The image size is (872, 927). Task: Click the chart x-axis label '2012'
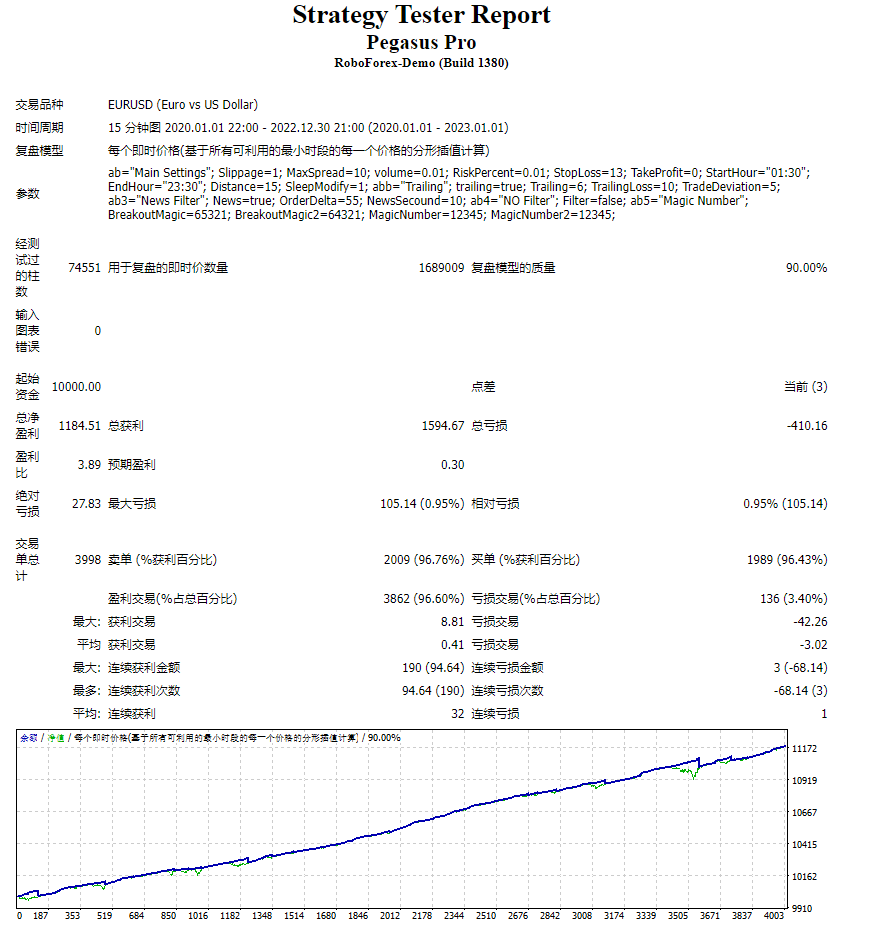click(x=390, y=916)
